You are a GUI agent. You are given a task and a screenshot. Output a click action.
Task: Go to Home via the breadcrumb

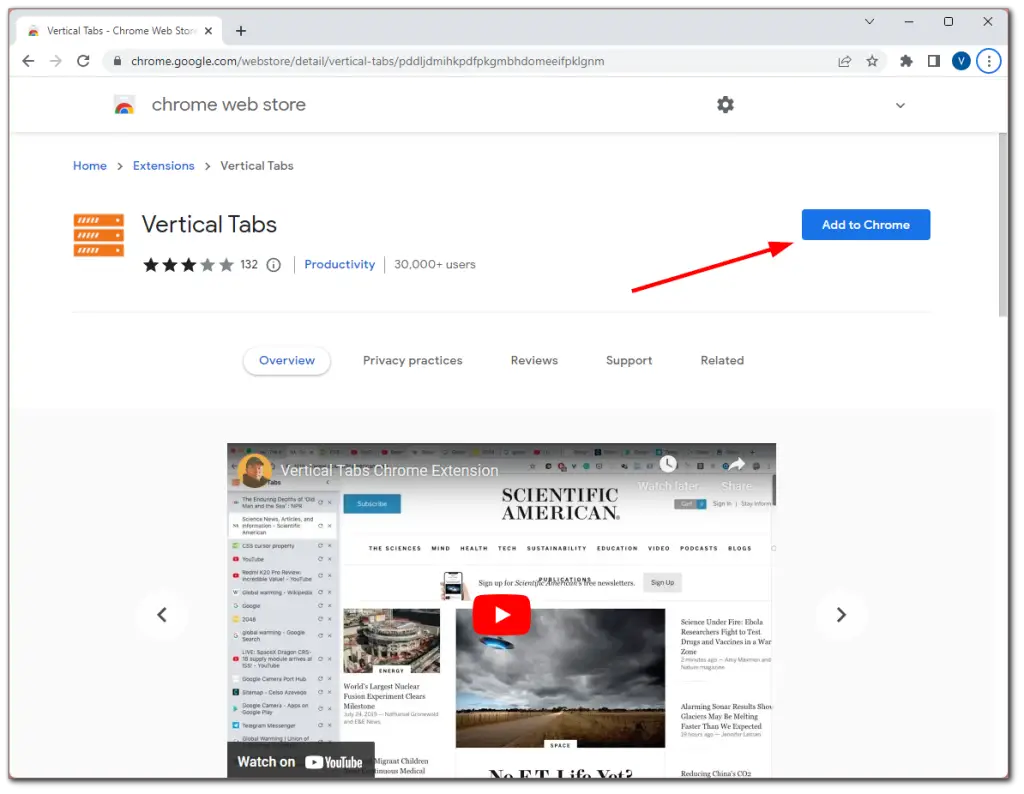(89, 165)
